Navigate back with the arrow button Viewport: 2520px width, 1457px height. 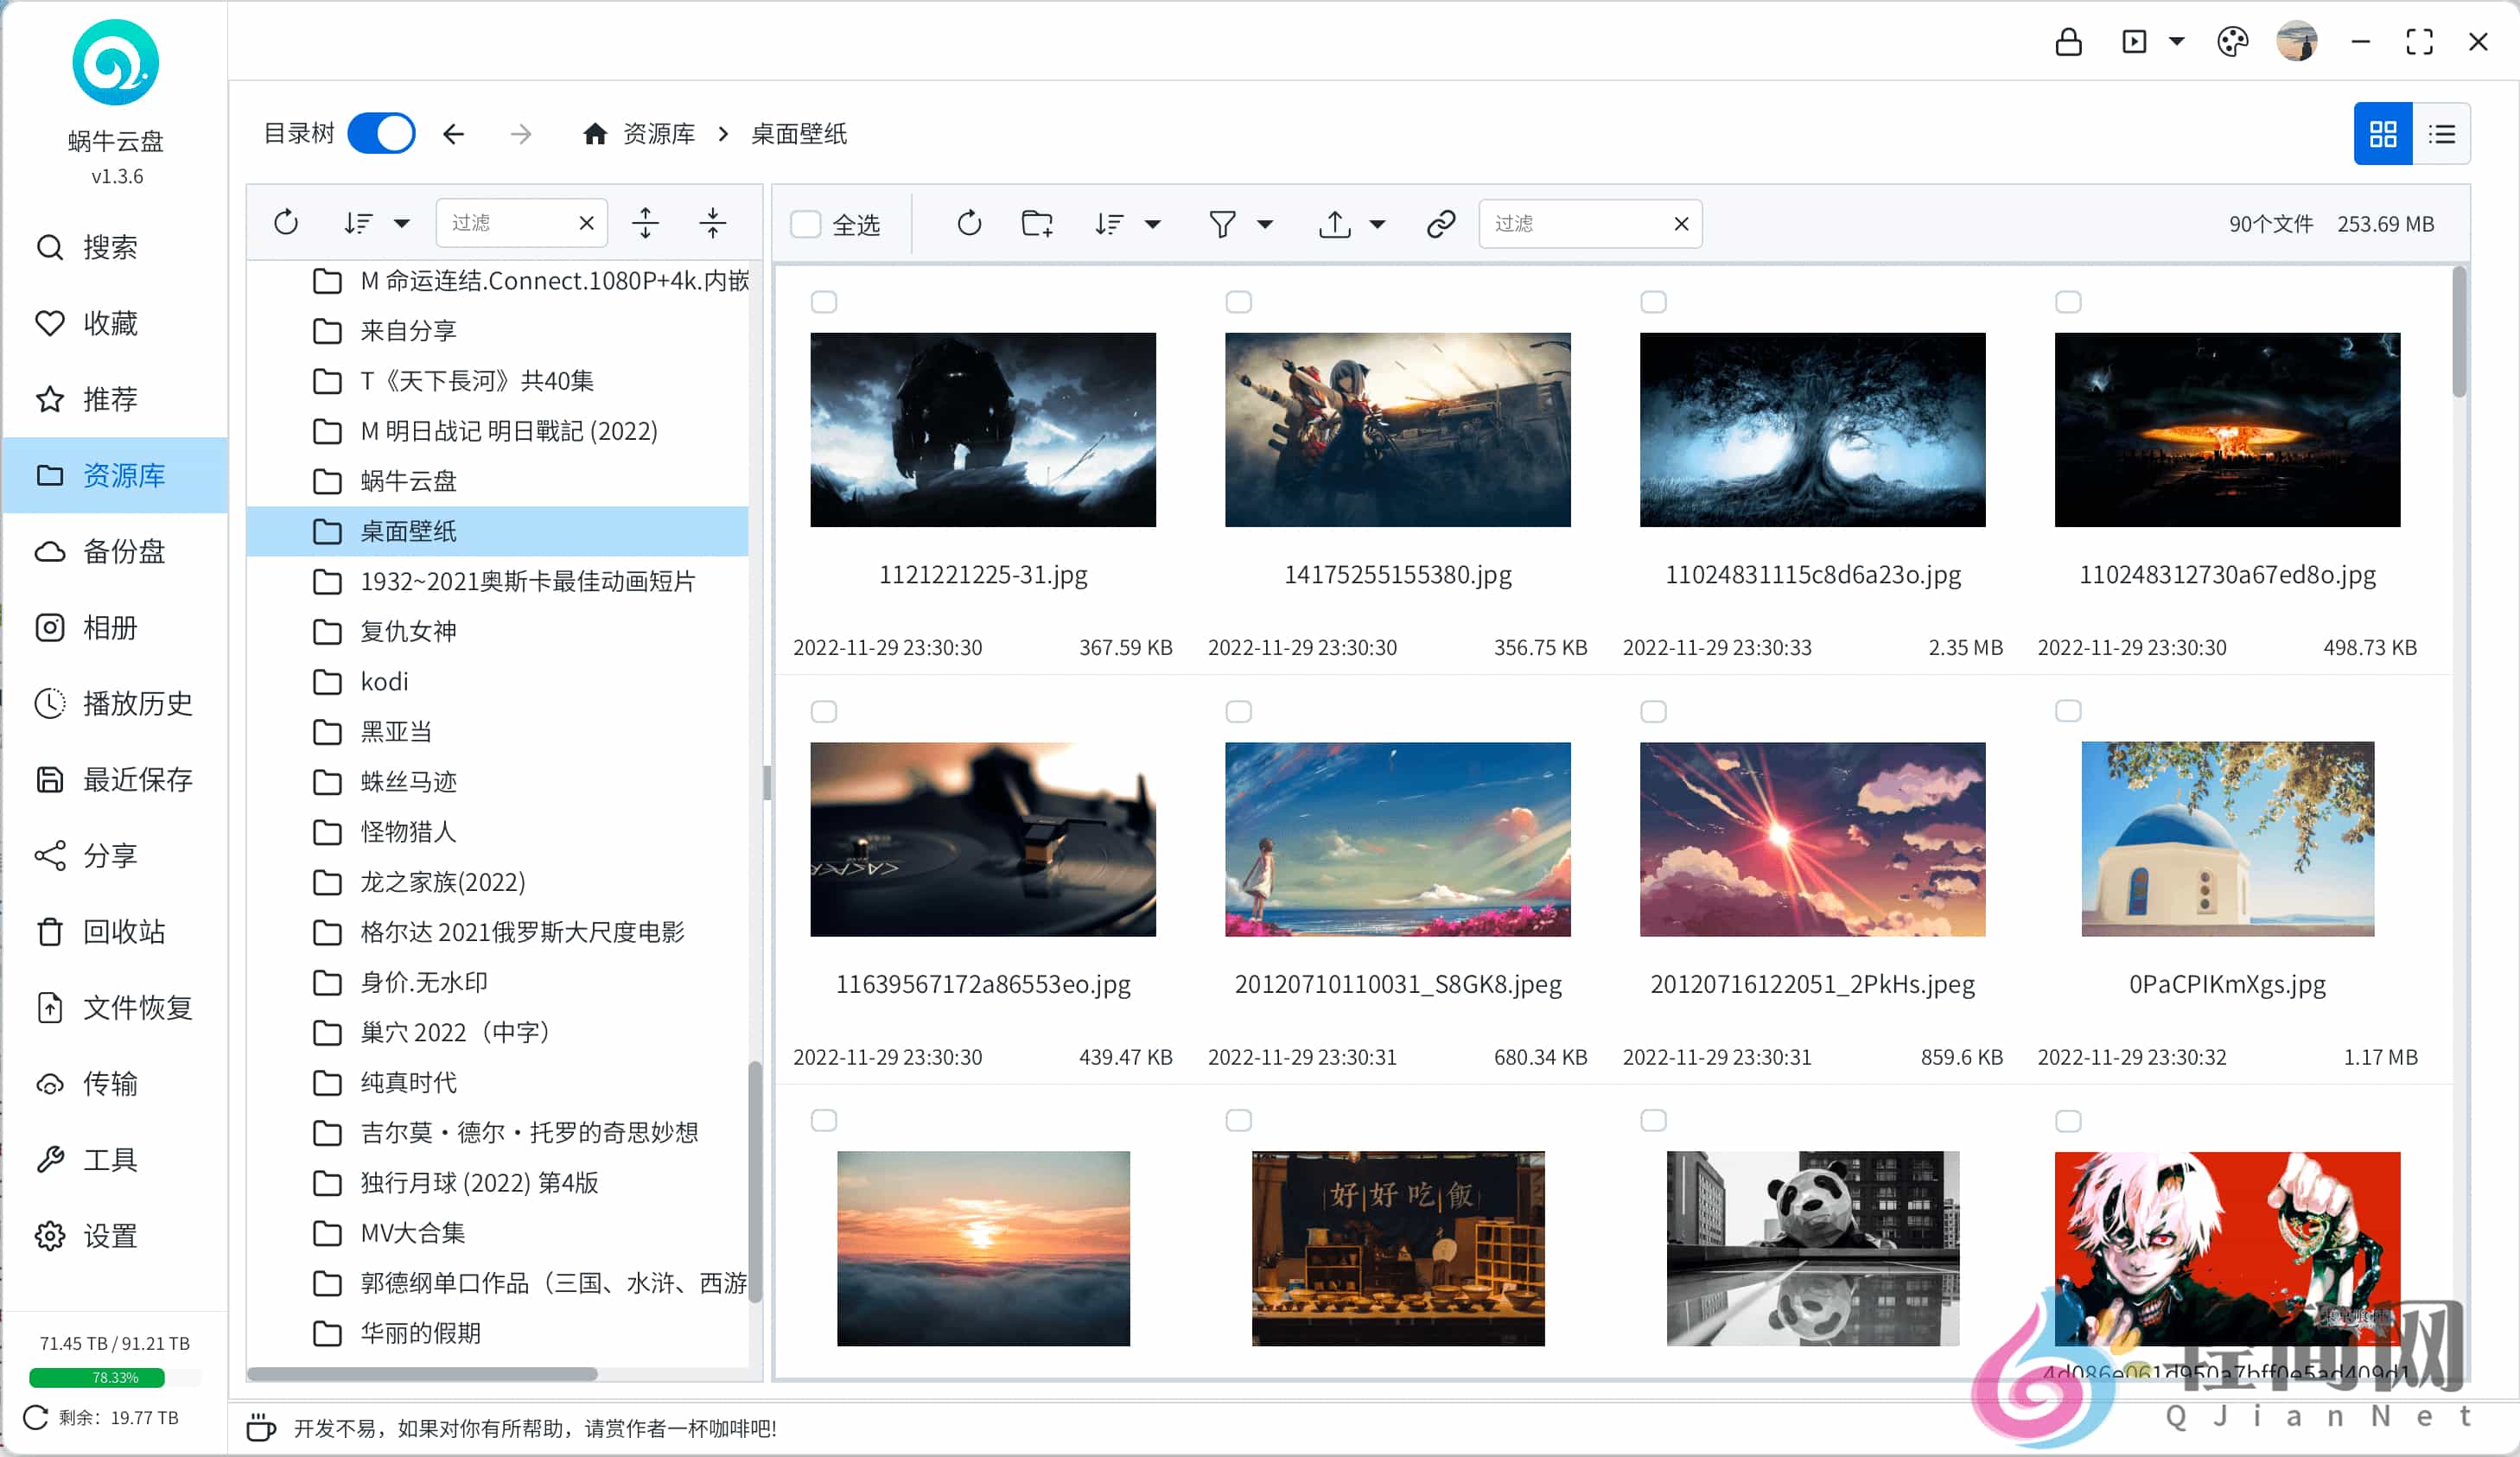point(454,133)
